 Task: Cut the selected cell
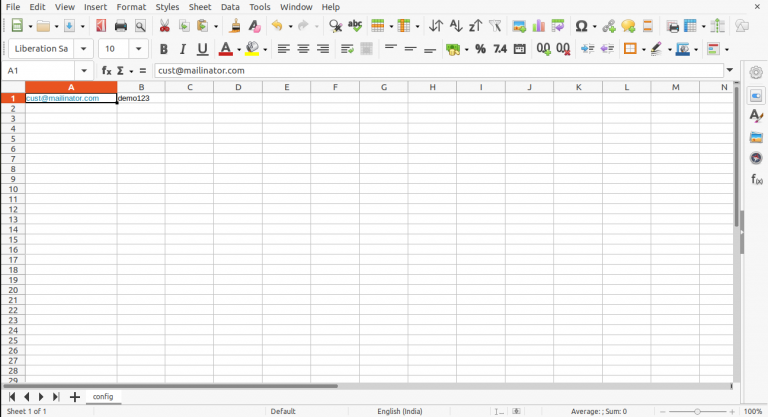(165, 26)
